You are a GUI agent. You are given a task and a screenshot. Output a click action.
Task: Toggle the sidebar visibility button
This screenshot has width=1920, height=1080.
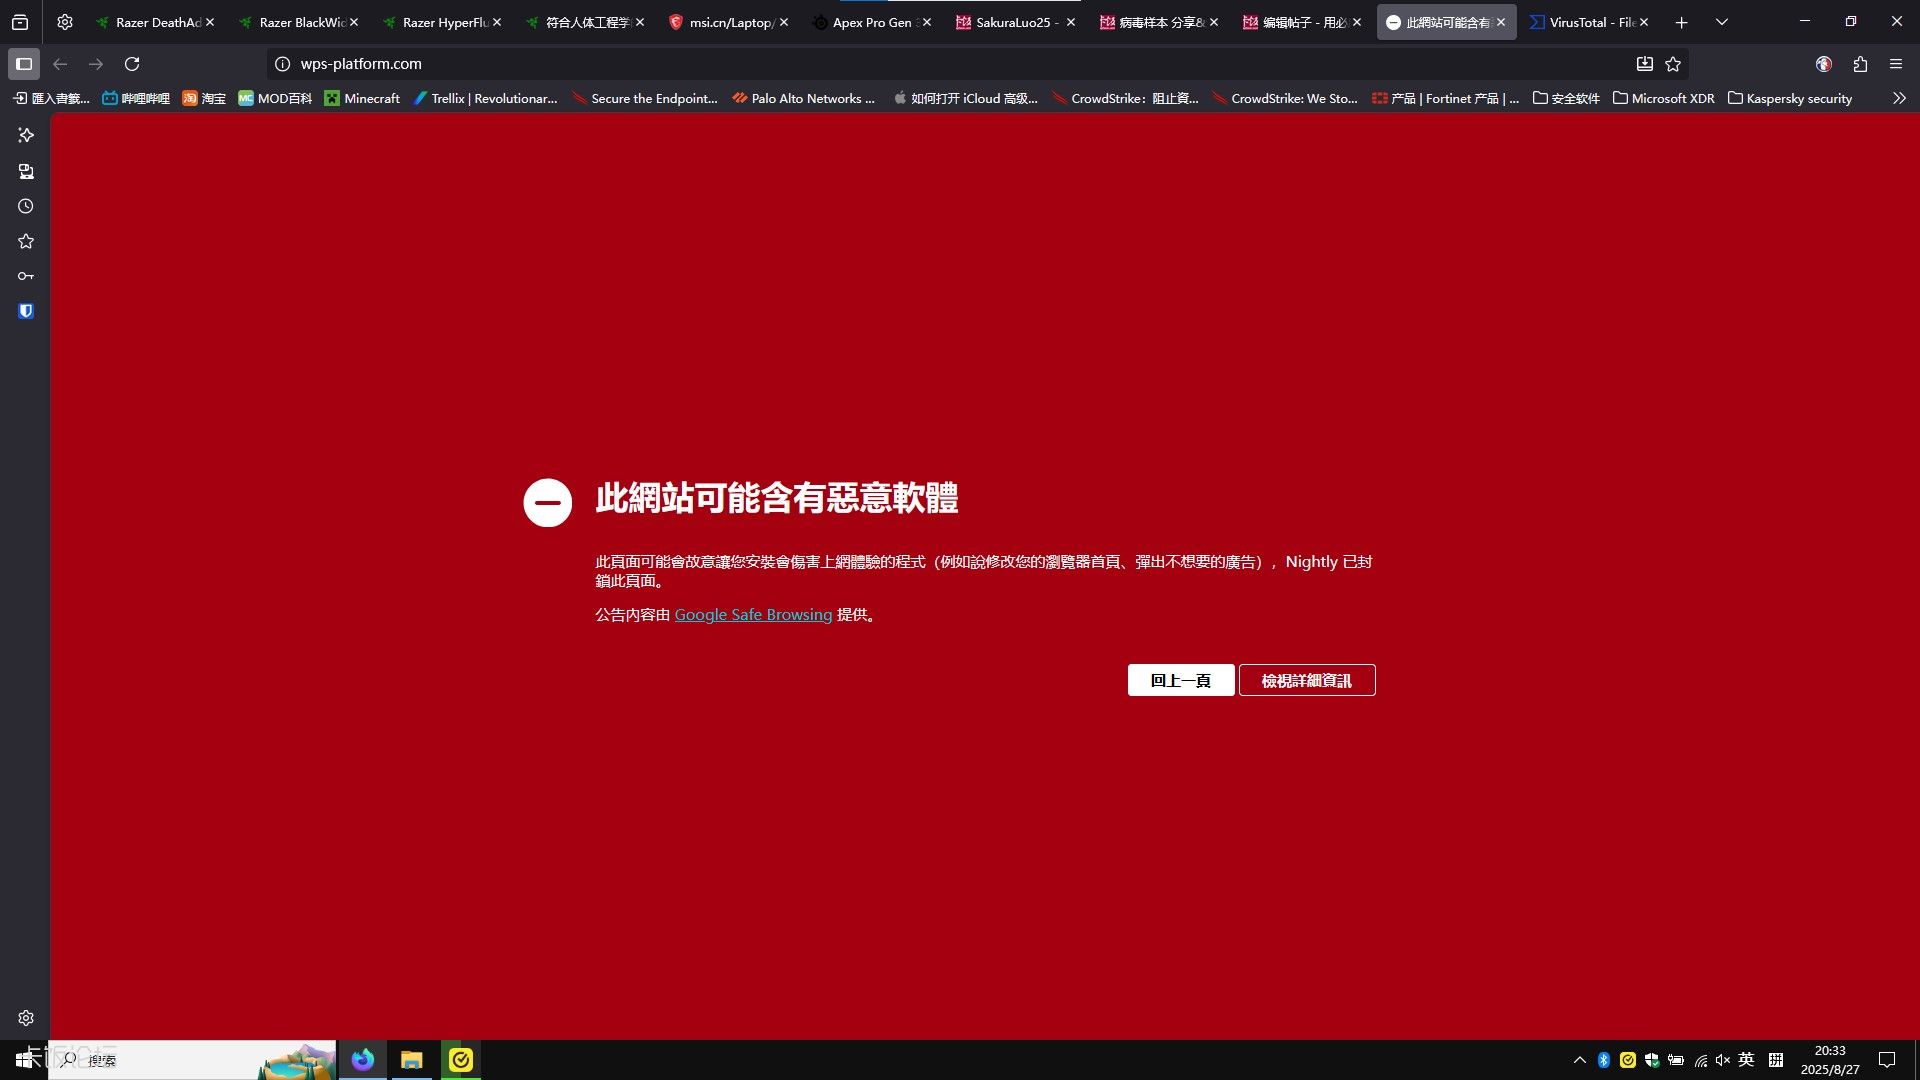tap(24, 64)
